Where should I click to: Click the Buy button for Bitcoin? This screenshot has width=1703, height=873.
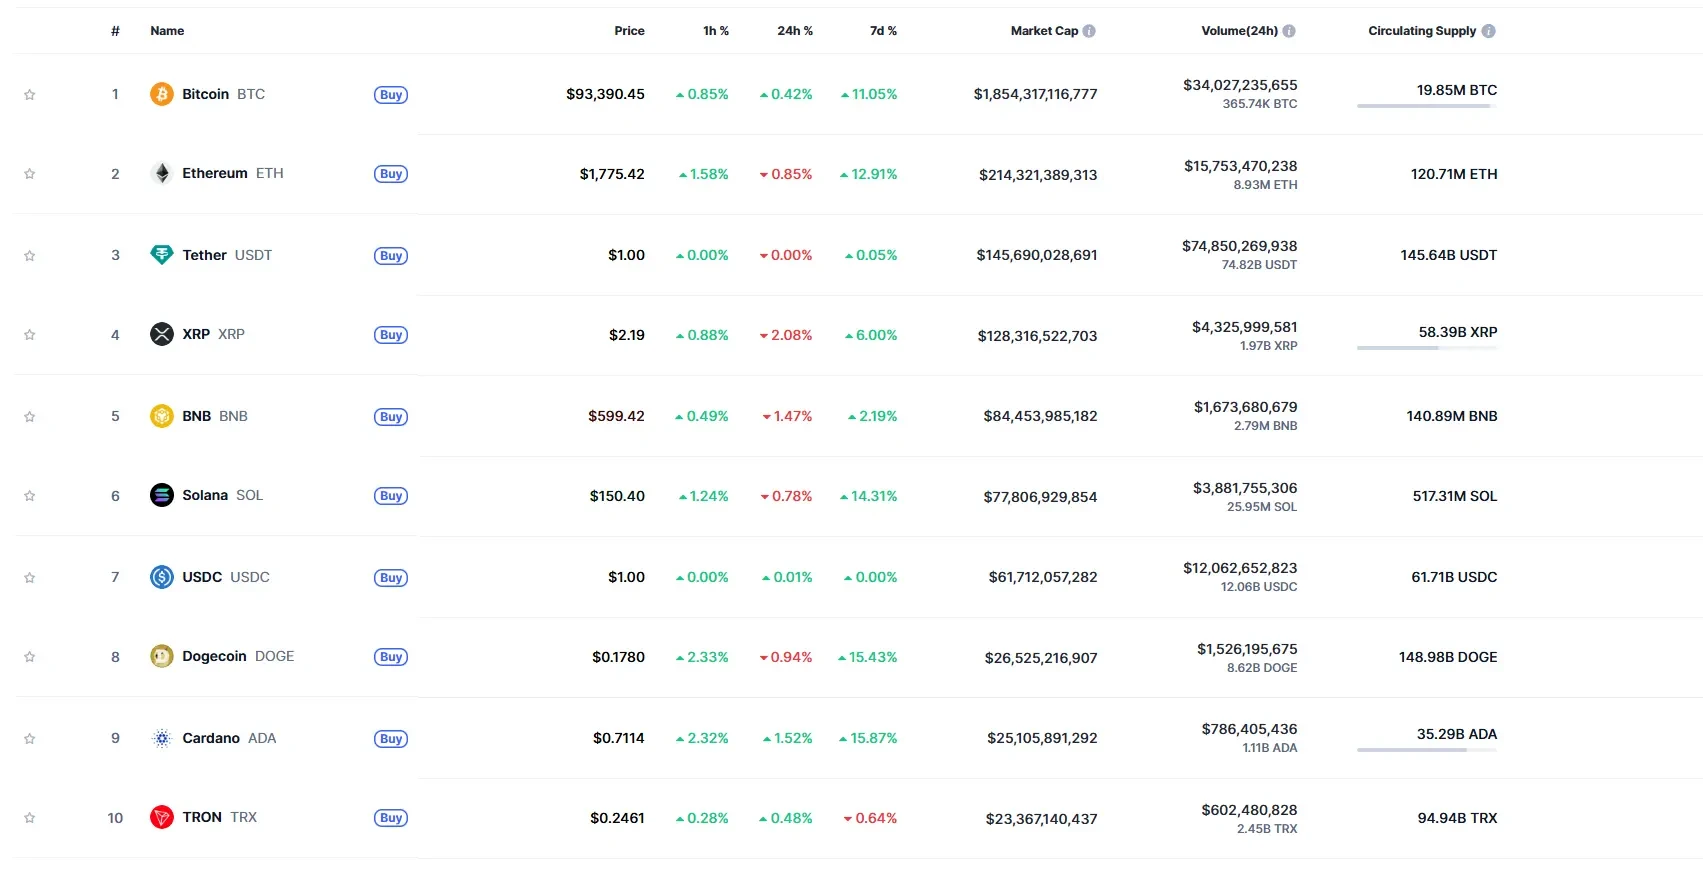pyautogui.click(x=391, y=95)
